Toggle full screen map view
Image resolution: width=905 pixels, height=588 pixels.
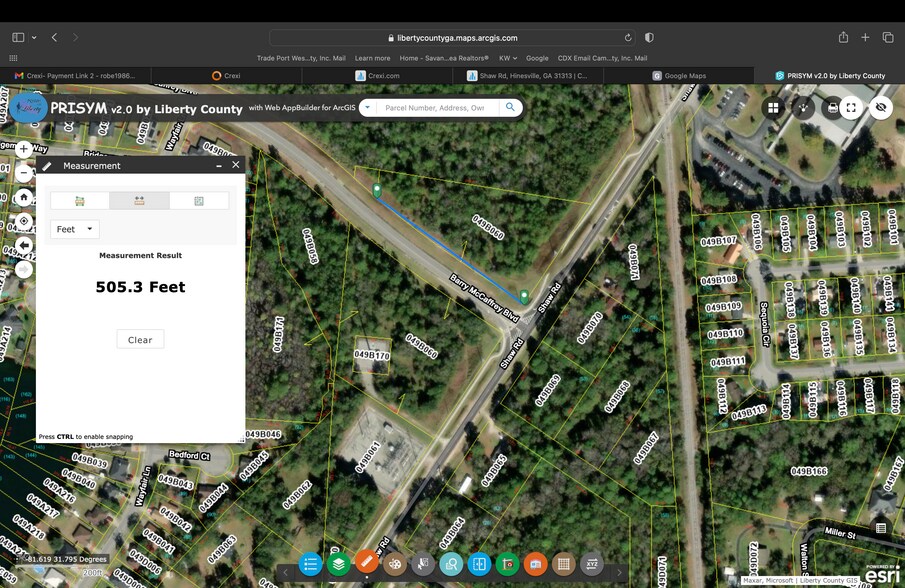pyautogui.click(x=851, y=107)
